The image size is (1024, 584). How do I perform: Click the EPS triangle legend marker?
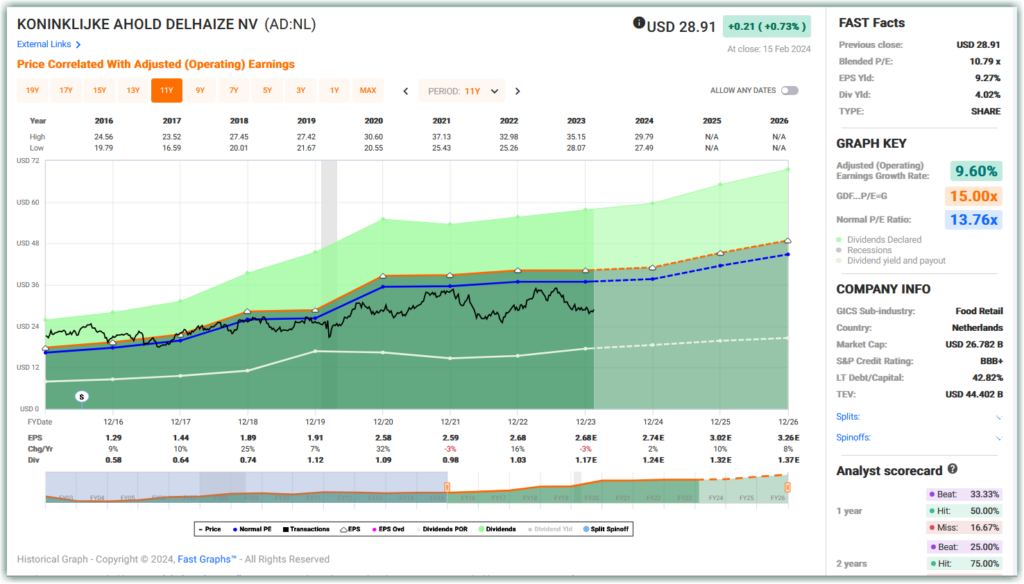(x=342, y=529)
